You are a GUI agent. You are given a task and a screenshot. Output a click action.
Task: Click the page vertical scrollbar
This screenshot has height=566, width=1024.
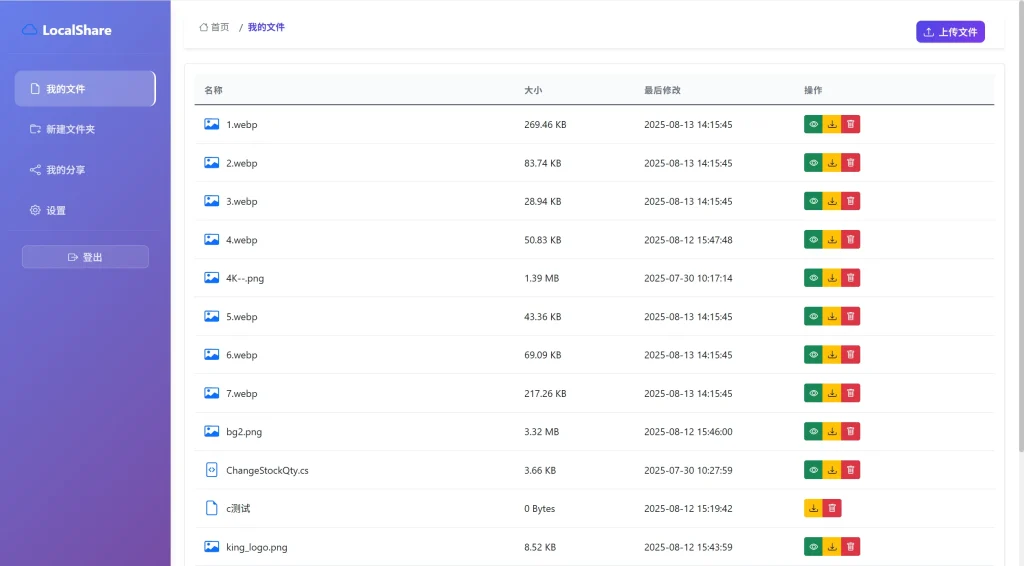[1021, 225]
